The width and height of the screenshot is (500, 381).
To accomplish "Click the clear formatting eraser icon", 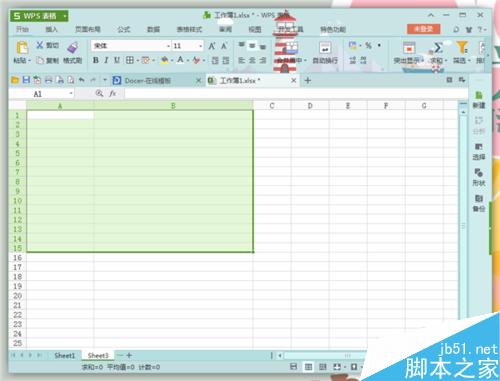I will pos(196,60).
